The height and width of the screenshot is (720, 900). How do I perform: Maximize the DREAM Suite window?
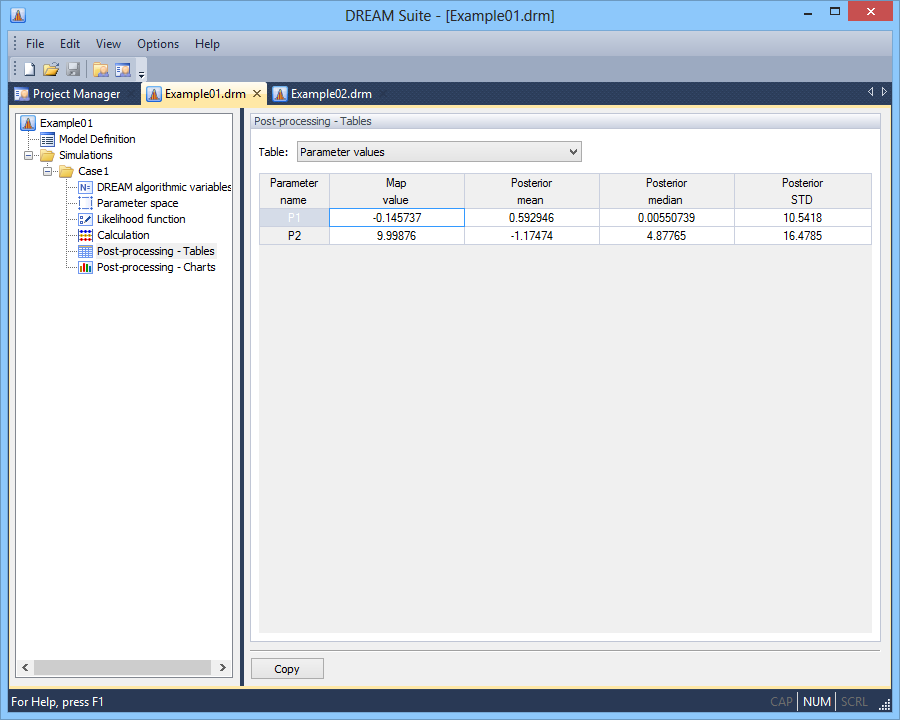[835, 11]
